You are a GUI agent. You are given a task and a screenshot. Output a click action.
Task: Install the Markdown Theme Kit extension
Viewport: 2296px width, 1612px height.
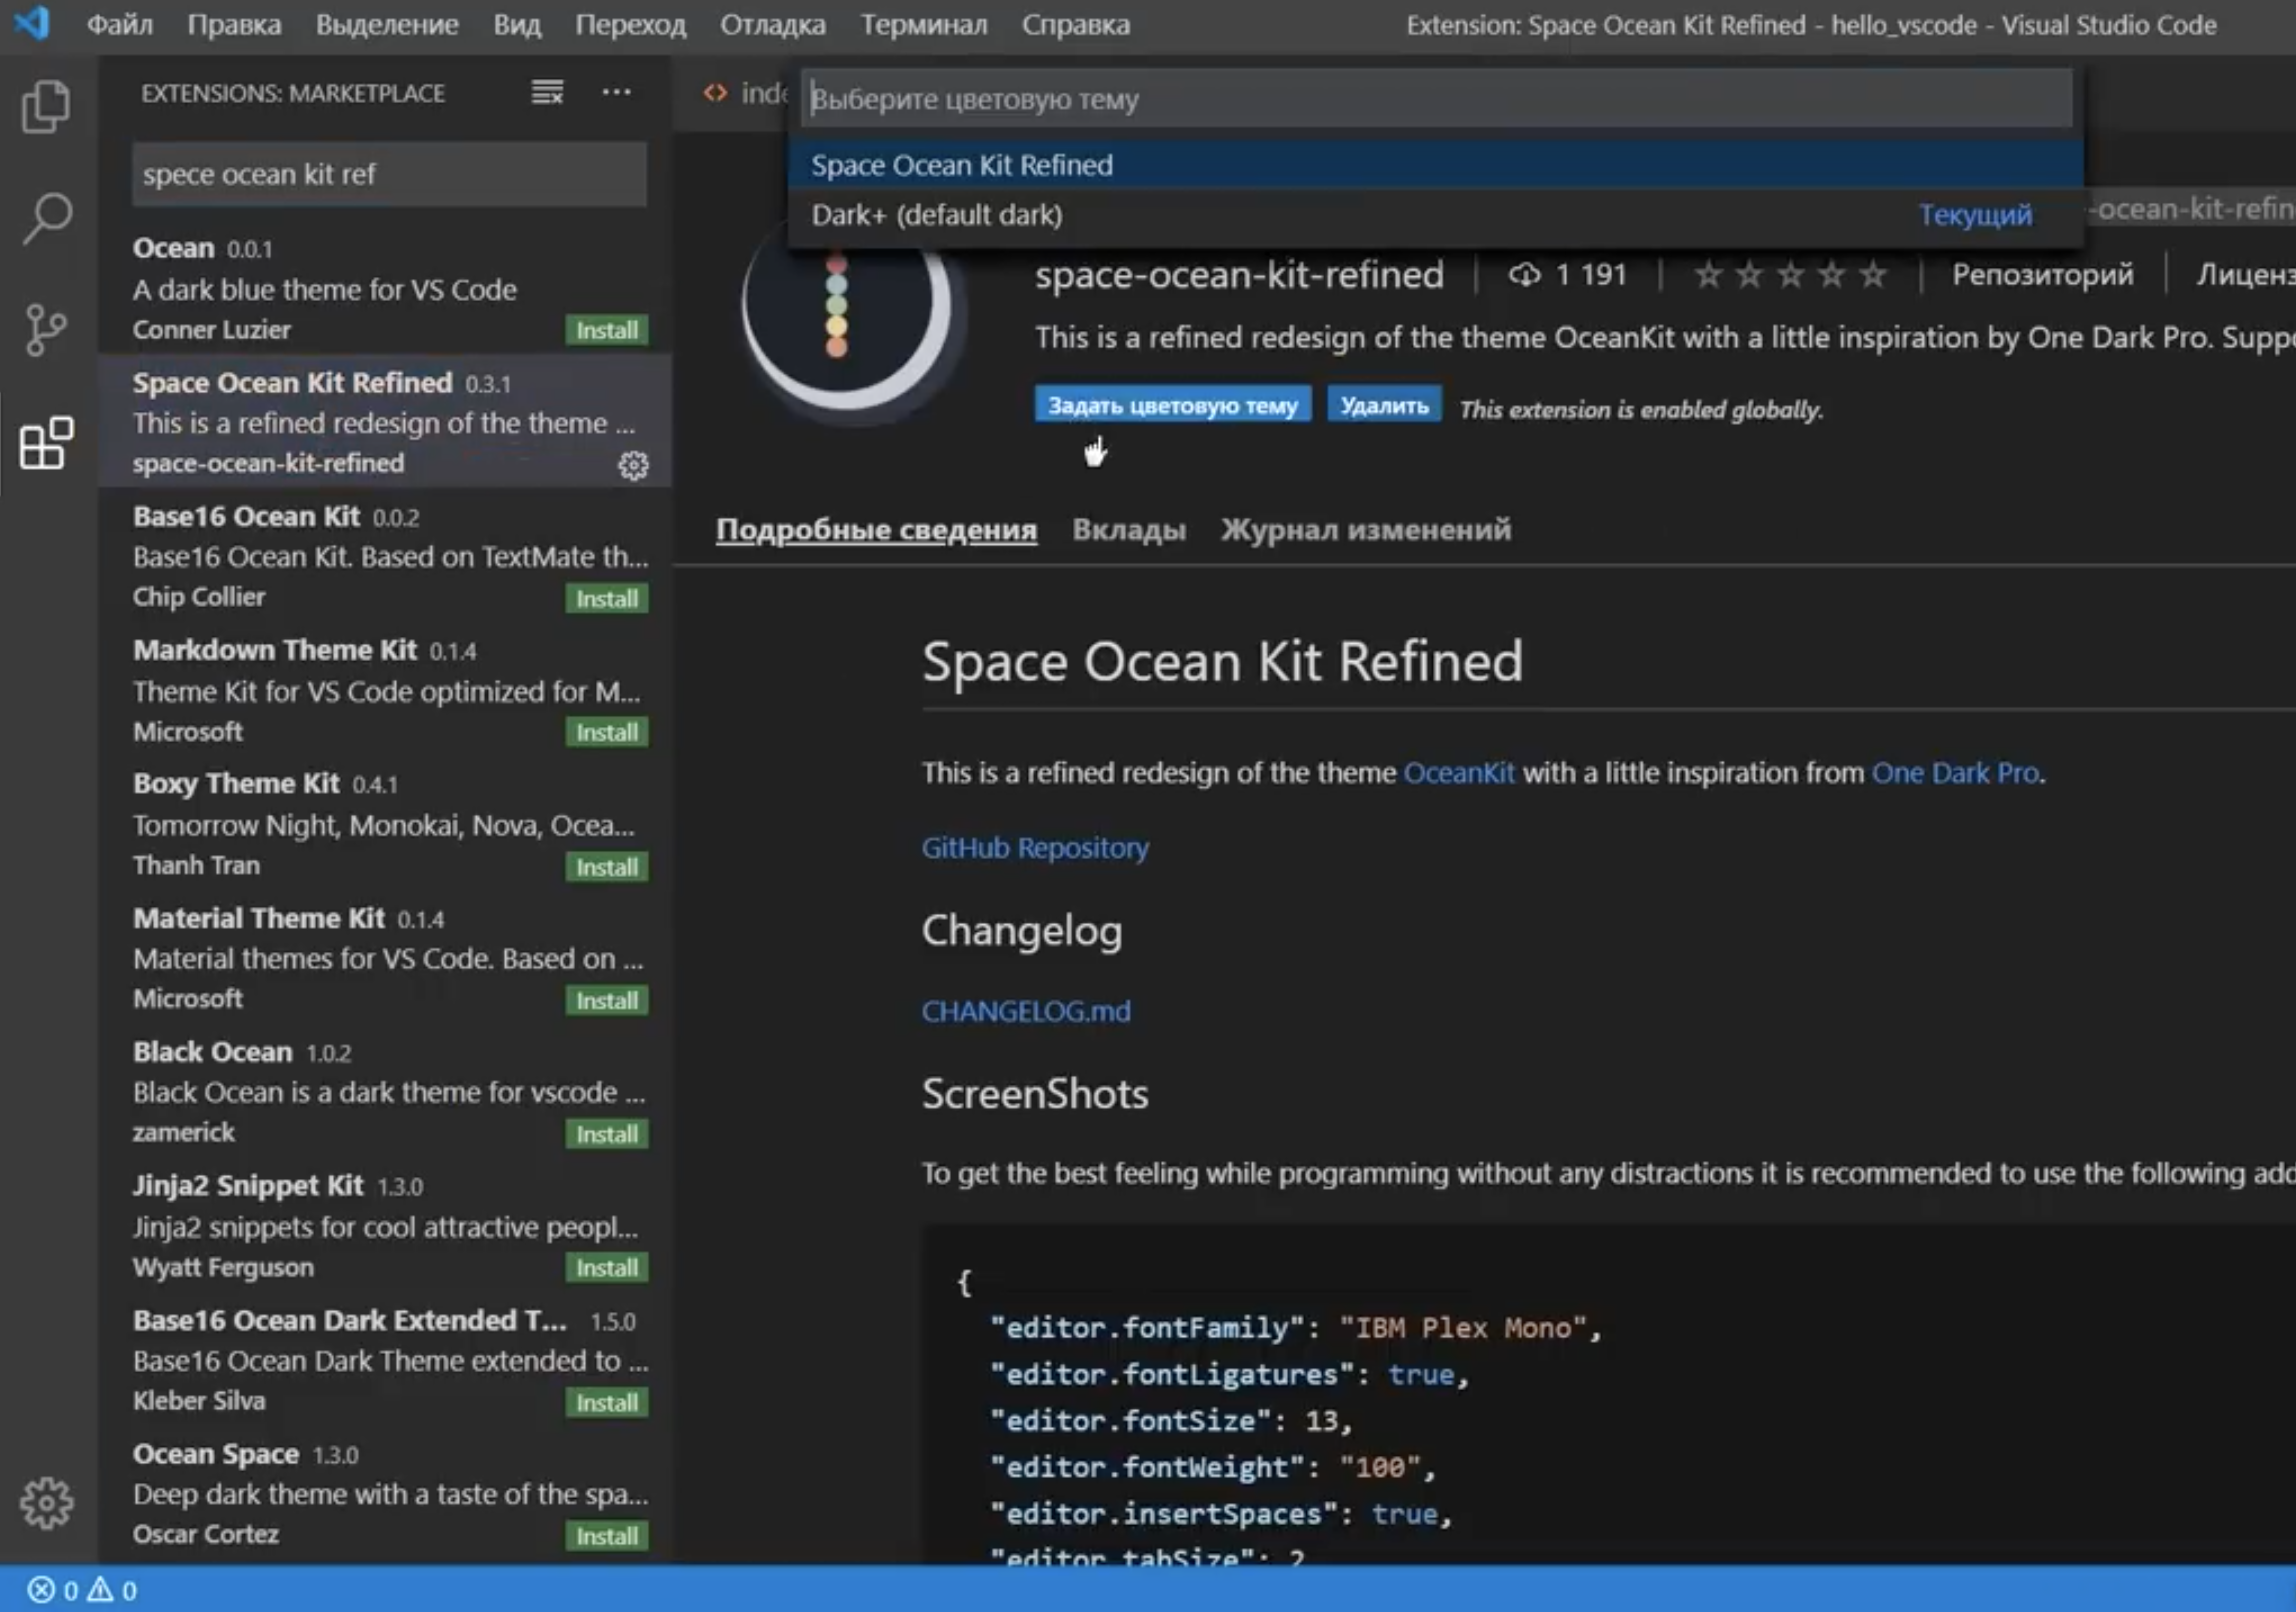point(606,733)
